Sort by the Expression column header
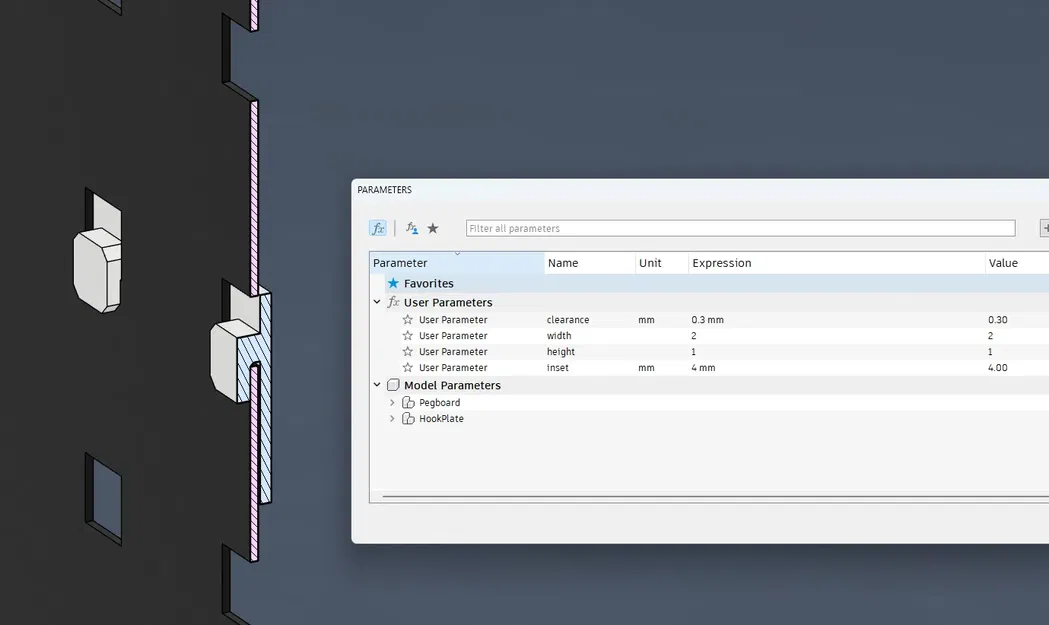The width and height of the screenshot is (1049, 625). [x=836, y=263]
